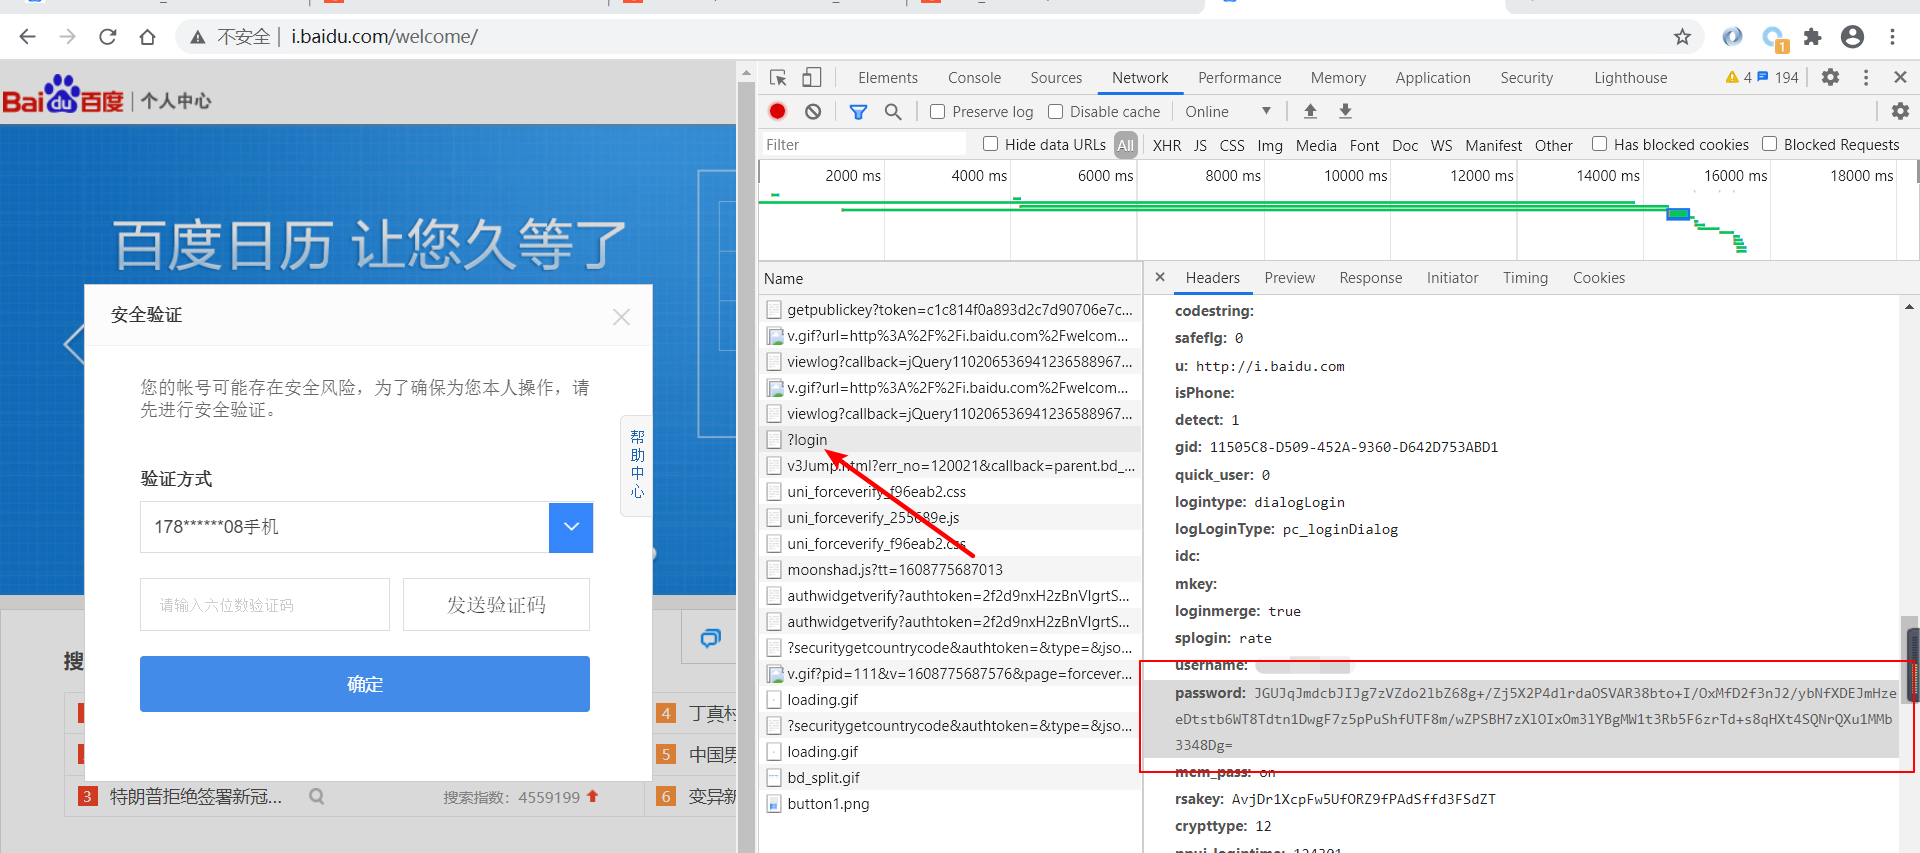Filter requests by XHR
The image size is (1920, 853).
(1166, 145)
